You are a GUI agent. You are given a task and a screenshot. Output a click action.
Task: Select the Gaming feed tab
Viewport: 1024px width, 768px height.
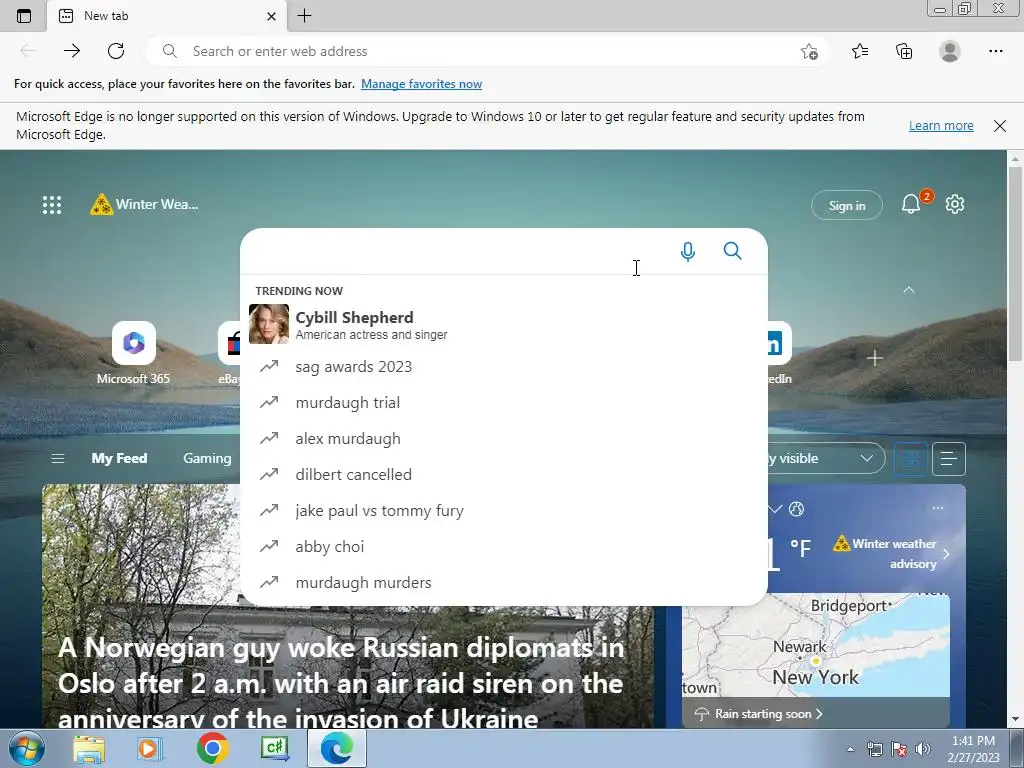click(207, 458)
